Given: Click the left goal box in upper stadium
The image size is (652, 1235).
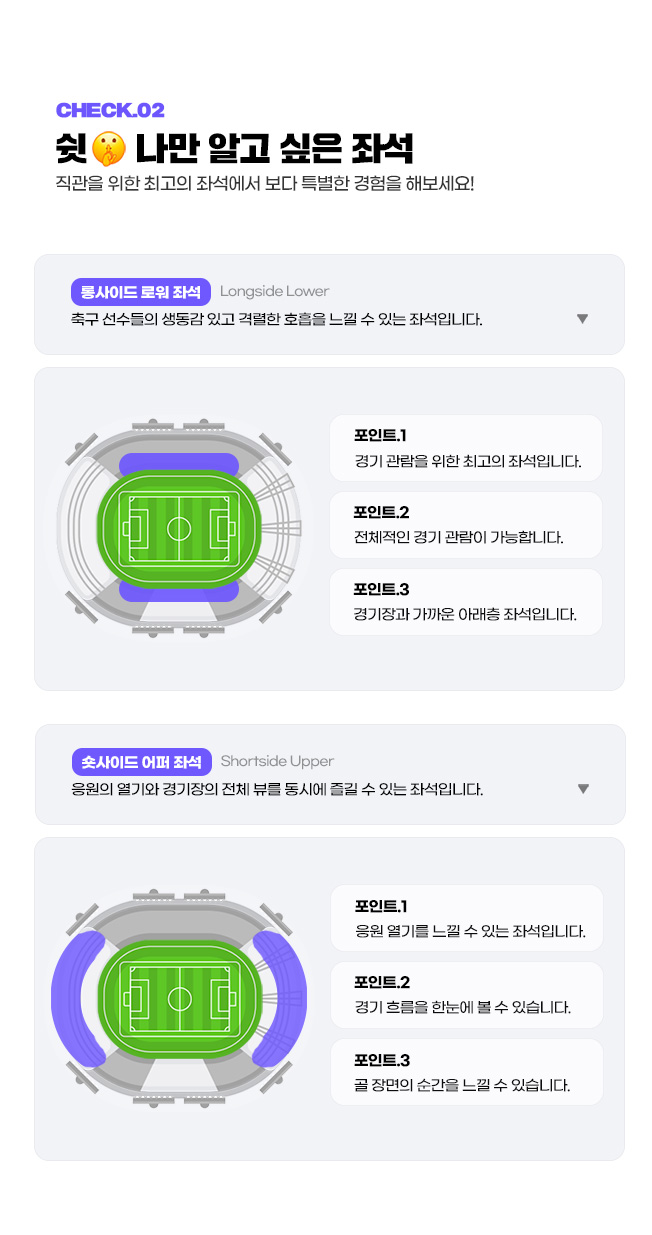Looking at the screenshot, I should 133,527.
